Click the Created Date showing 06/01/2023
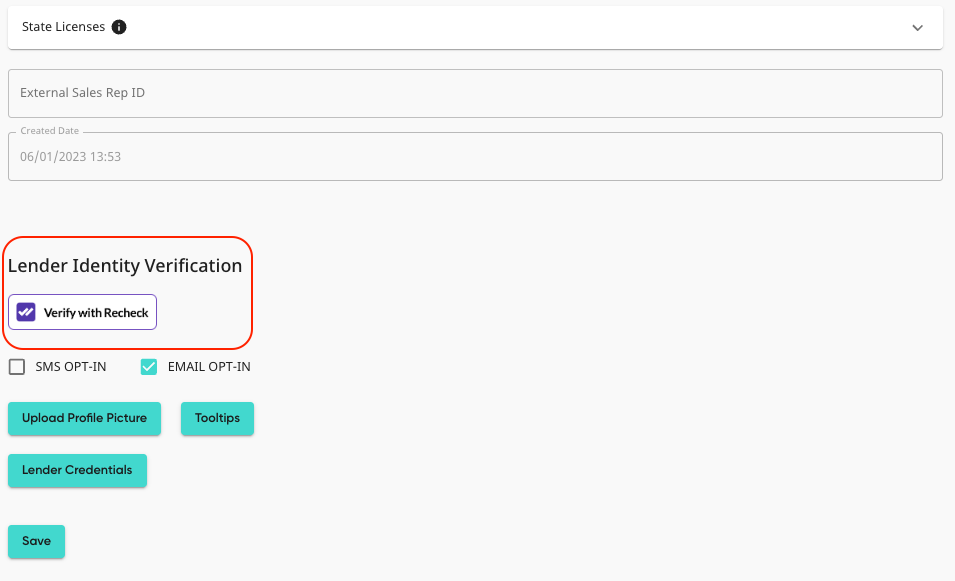955x581 pixels. click(x=475, y=156)
